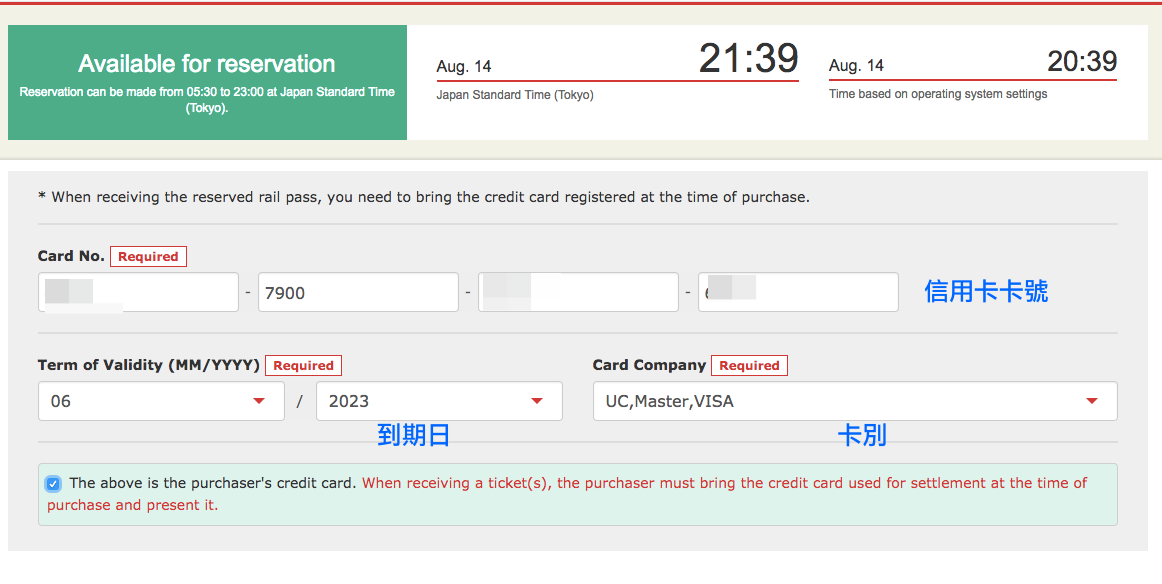Click the Term of Validity (MM/YYYY) label
1162x584 pixels.
click(x=149, y=365)
